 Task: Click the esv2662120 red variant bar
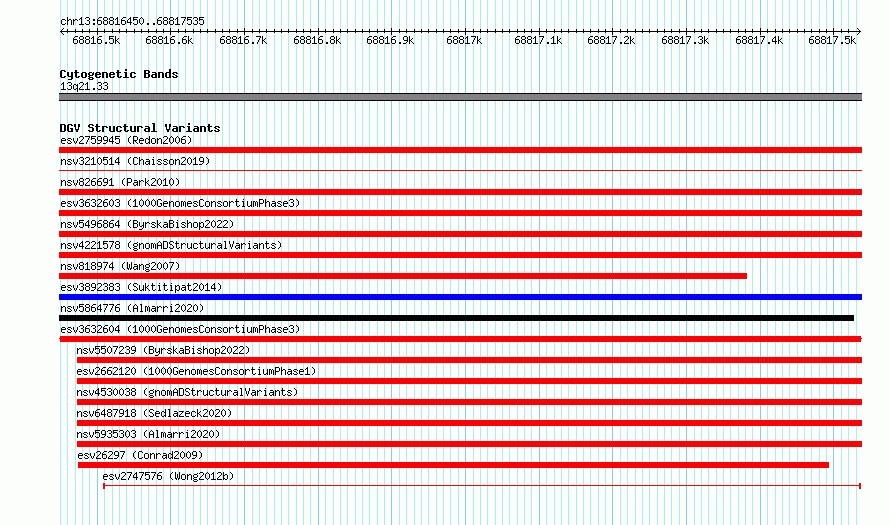469,381
